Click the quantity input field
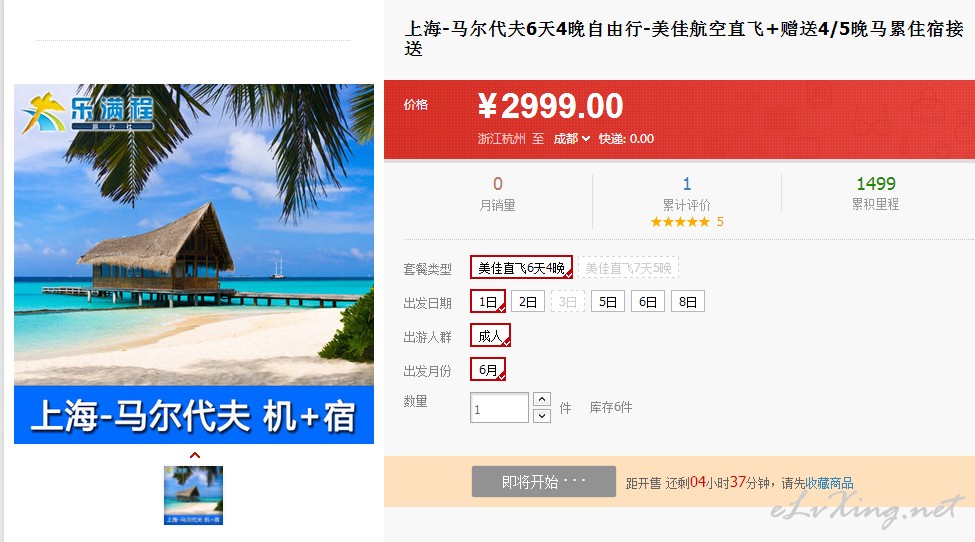This screenshot has height=542, width=975. 499,408
